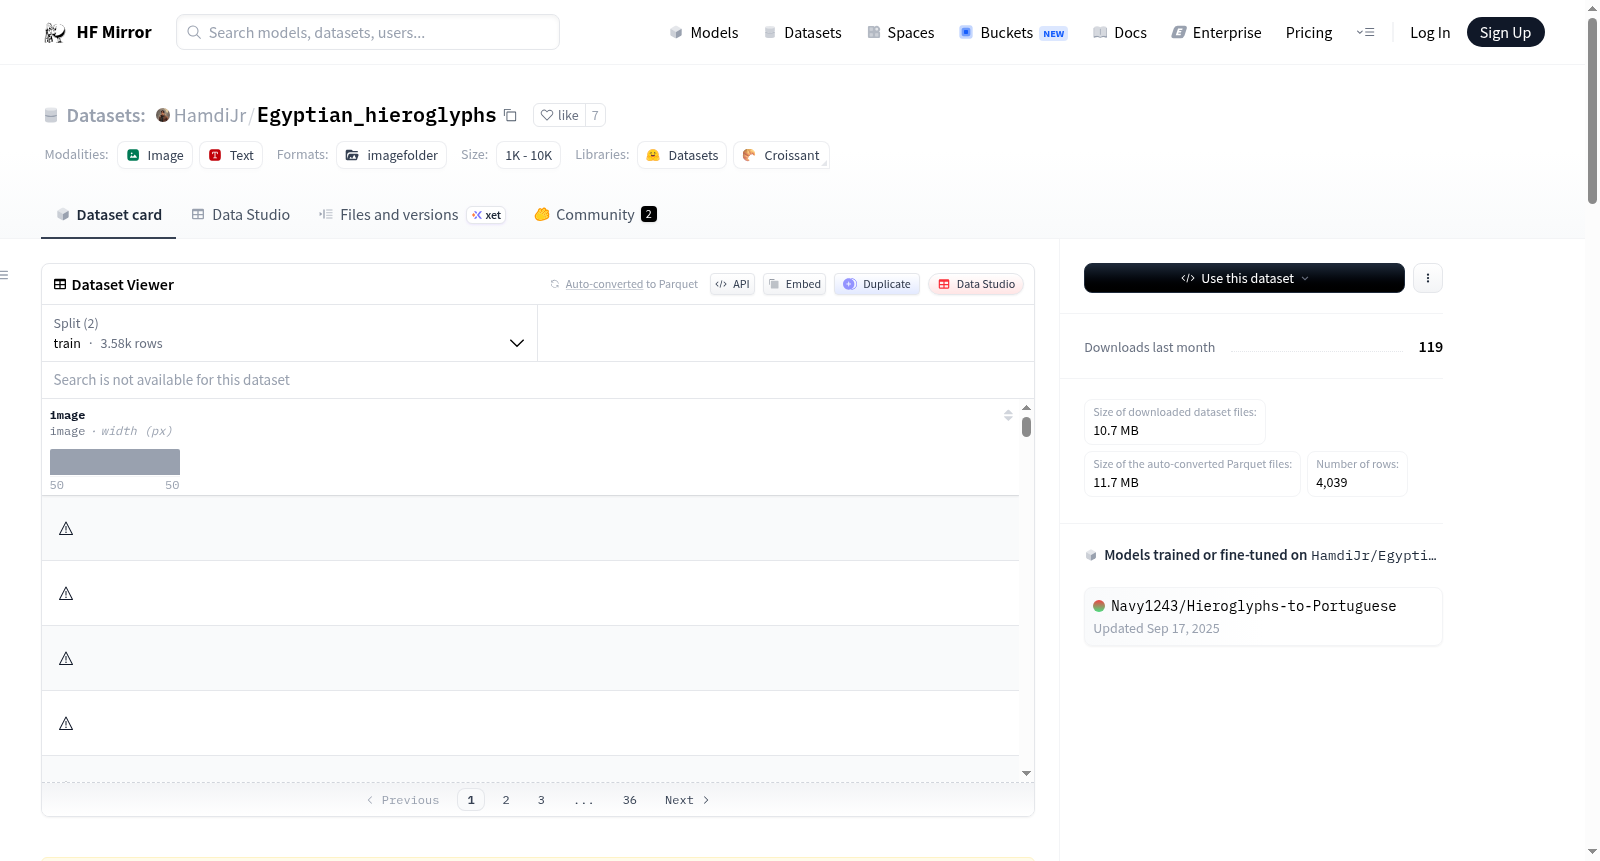Viewport: 1600px width, 861px height.
Task: Click the Egyptian_hieroglyphs dataset title
Action: coord(376,115)
